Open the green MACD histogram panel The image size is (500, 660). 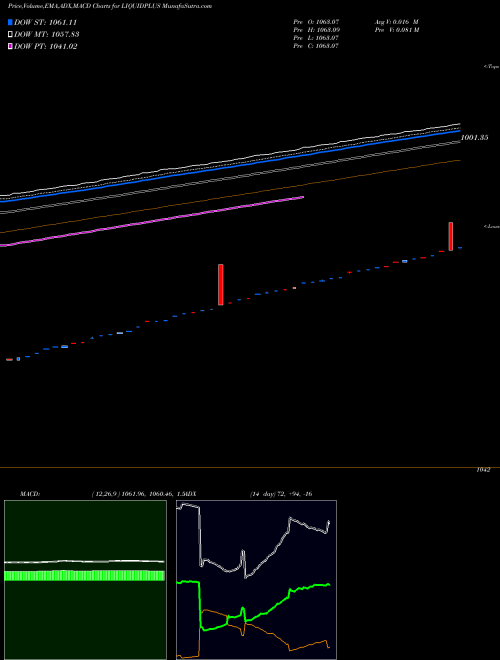point(85,580)
